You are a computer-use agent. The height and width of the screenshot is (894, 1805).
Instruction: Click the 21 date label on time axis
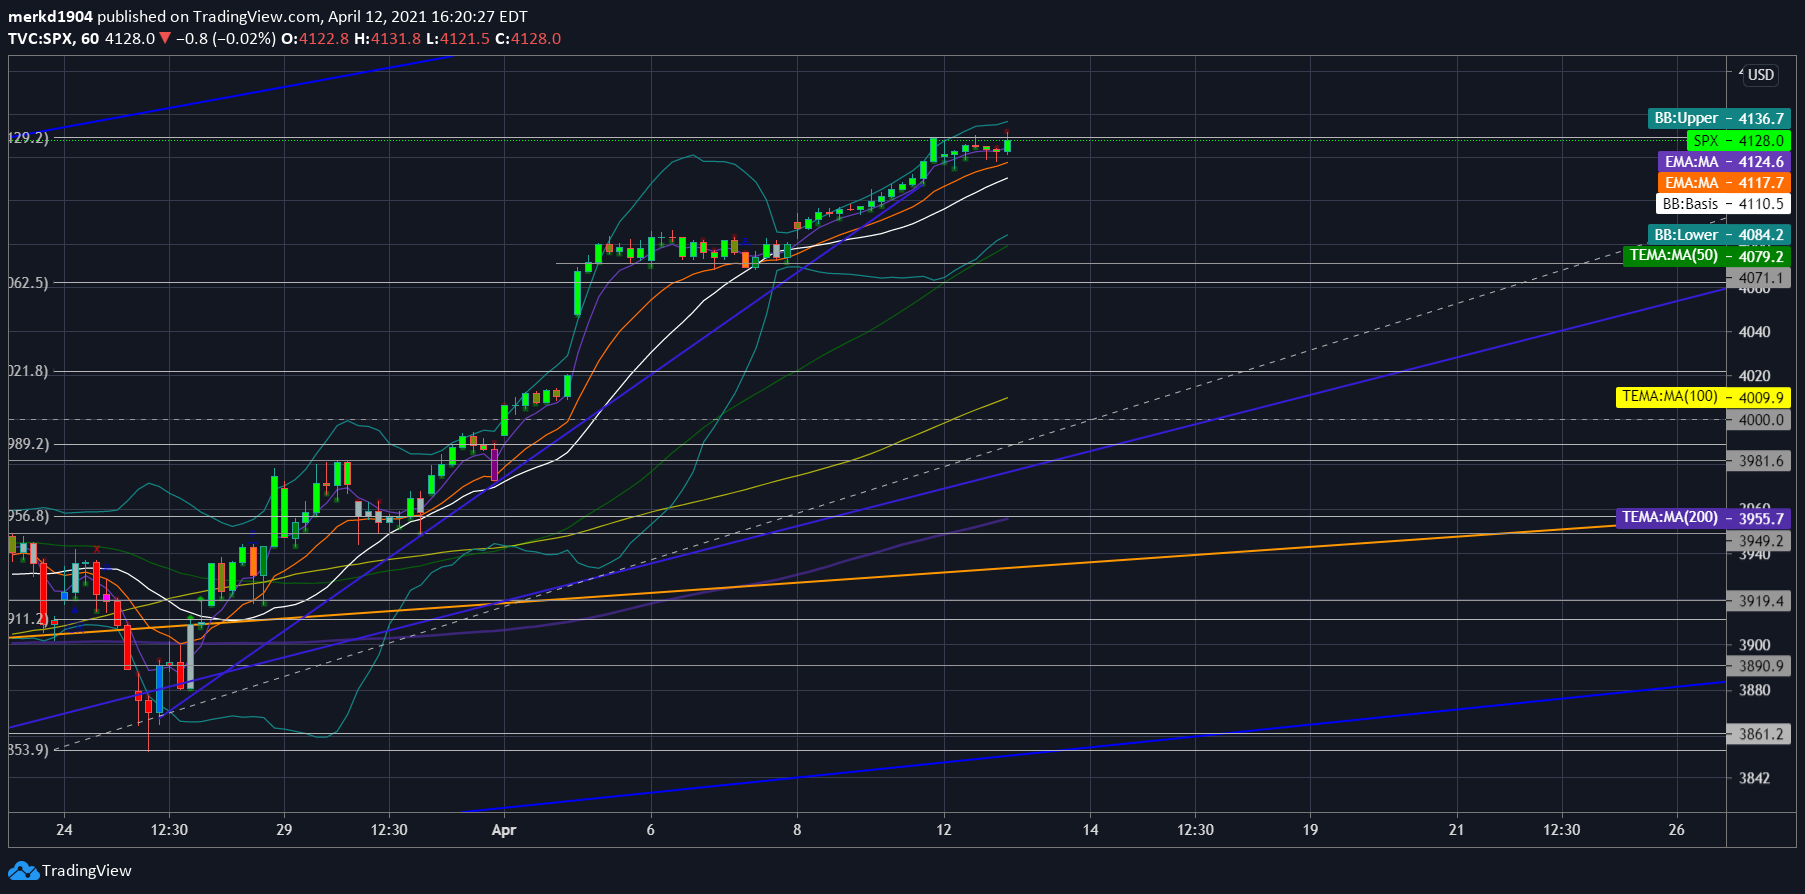(x=1456, y=830)
